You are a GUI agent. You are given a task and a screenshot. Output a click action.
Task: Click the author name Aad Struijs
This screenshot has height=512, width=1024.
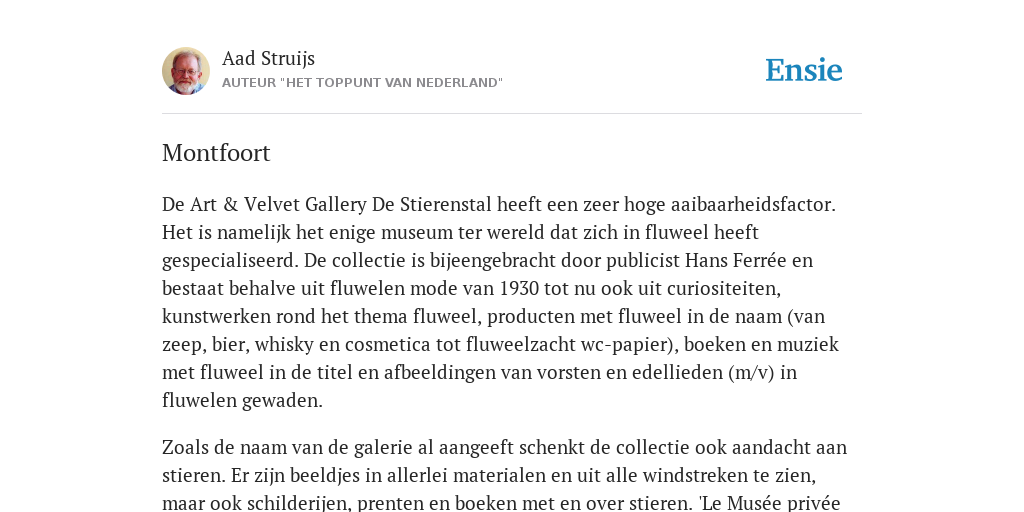268,58
